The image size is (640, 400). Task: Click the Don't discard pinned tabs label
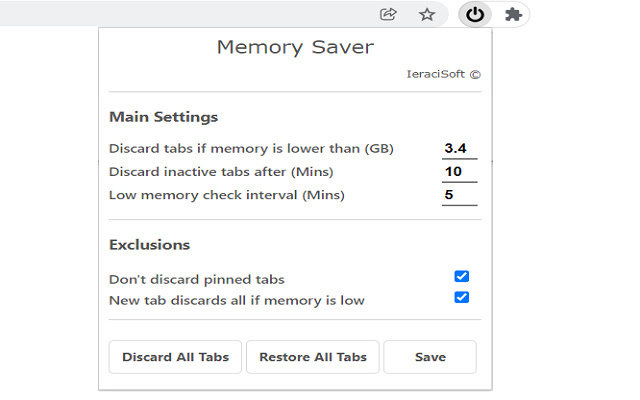[204, 280]
